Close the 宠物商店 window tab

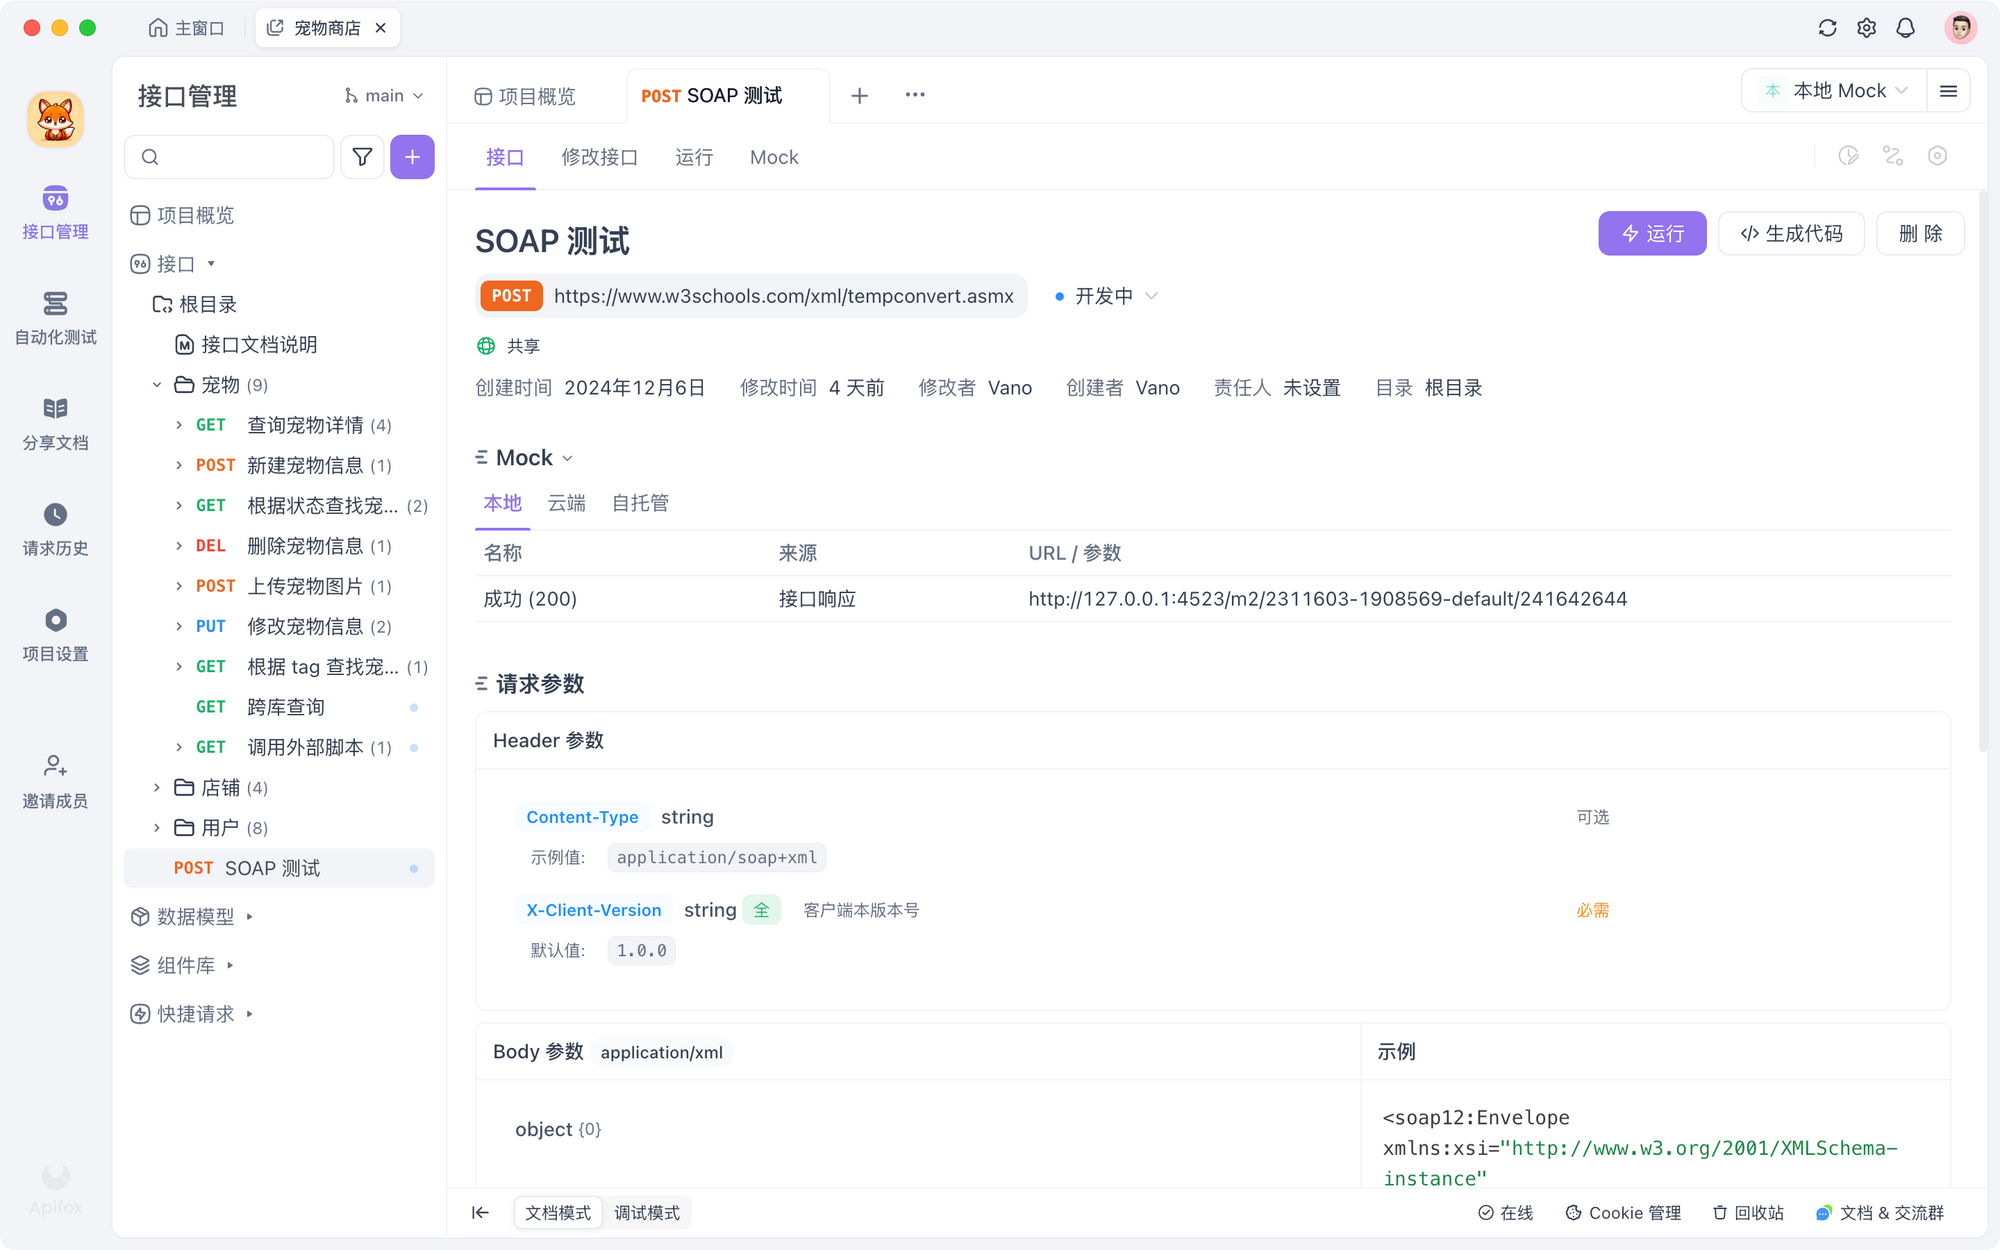pos(380,28)
